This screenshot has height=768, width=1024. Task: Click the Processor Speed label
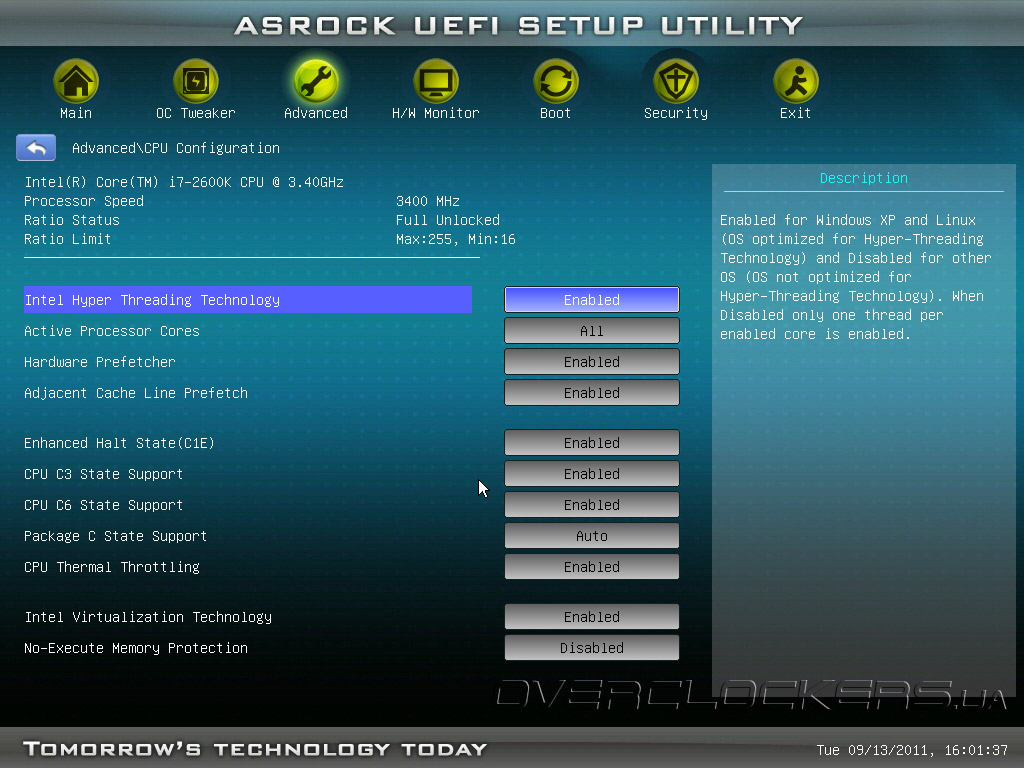[x=84, y=201]
